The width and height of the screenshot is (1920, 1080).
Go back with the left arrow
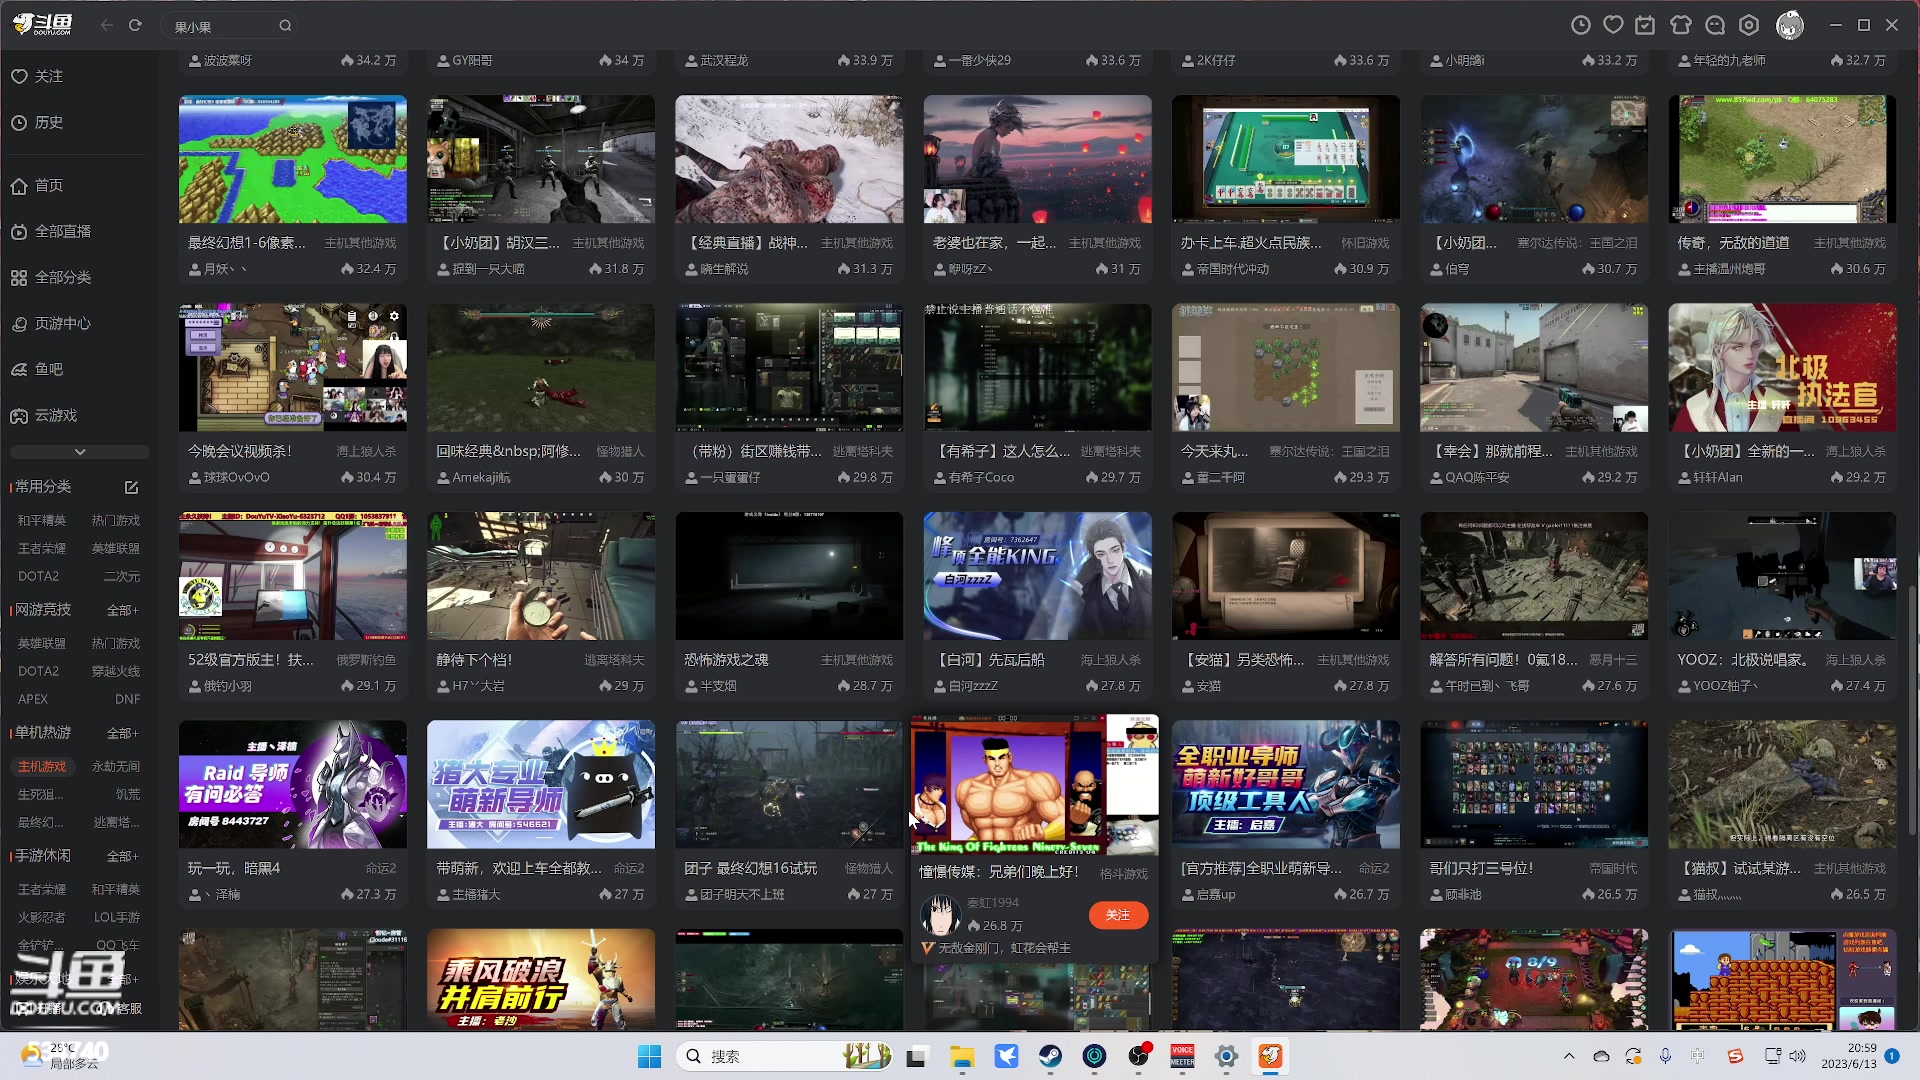point(107,26)
